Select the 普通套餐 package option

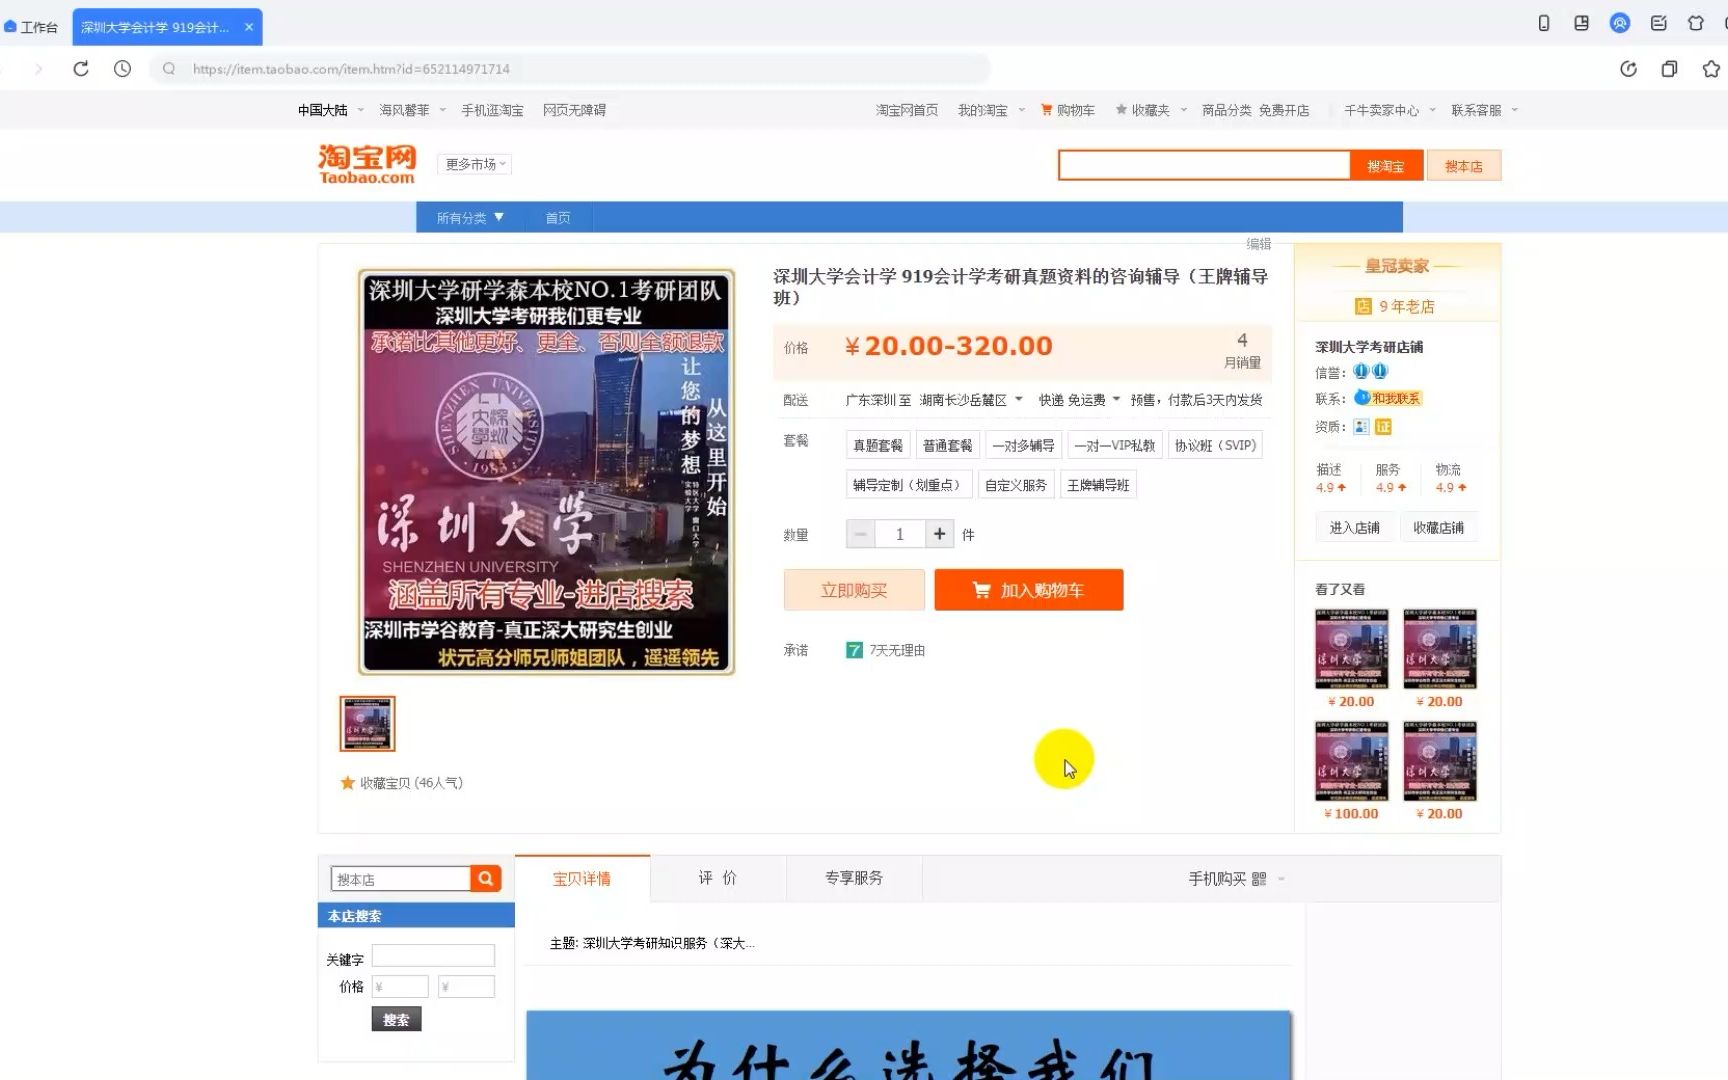point(947,445)
